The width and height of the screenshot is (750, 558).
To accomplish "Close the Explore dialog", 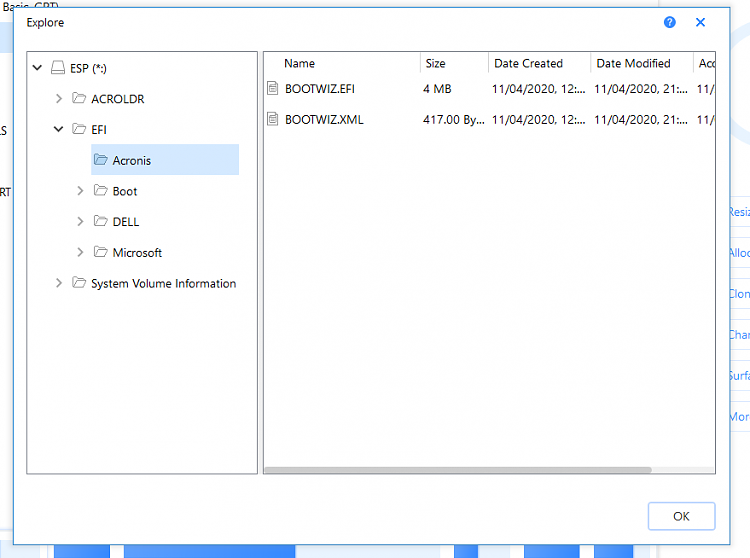I will pyautogui.click(x=700, y=22).
